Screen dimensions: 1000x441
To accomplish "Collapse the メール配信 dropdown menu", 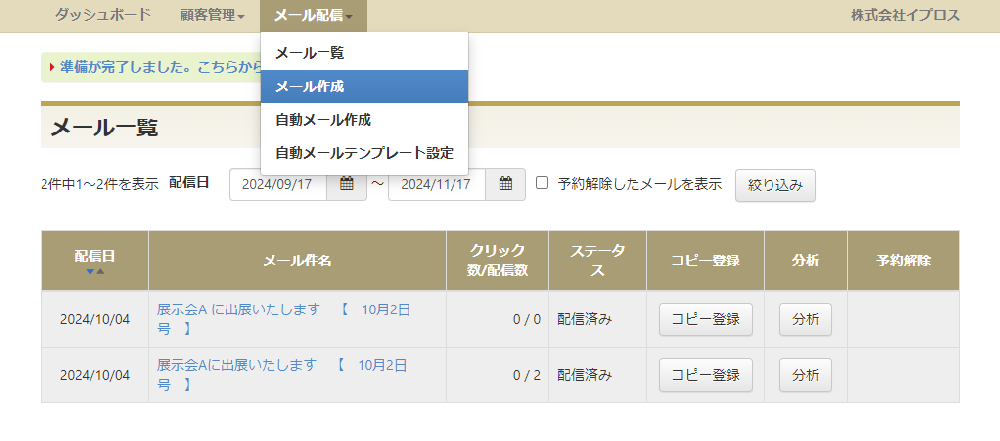I will tap(312, 15).
